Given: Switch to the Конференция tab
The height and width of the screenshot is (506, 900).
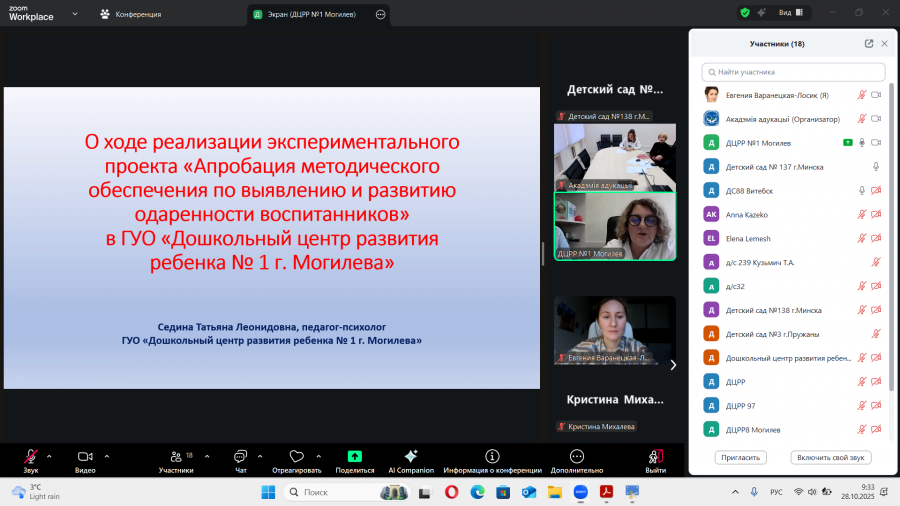Looking at the screenshot, I should coord(131,14).
